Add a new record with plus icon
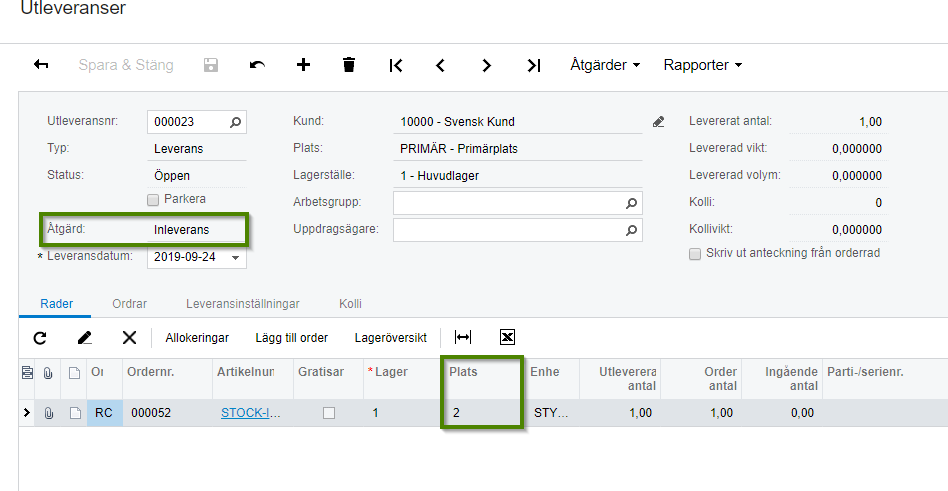 [x=304, y=65]
